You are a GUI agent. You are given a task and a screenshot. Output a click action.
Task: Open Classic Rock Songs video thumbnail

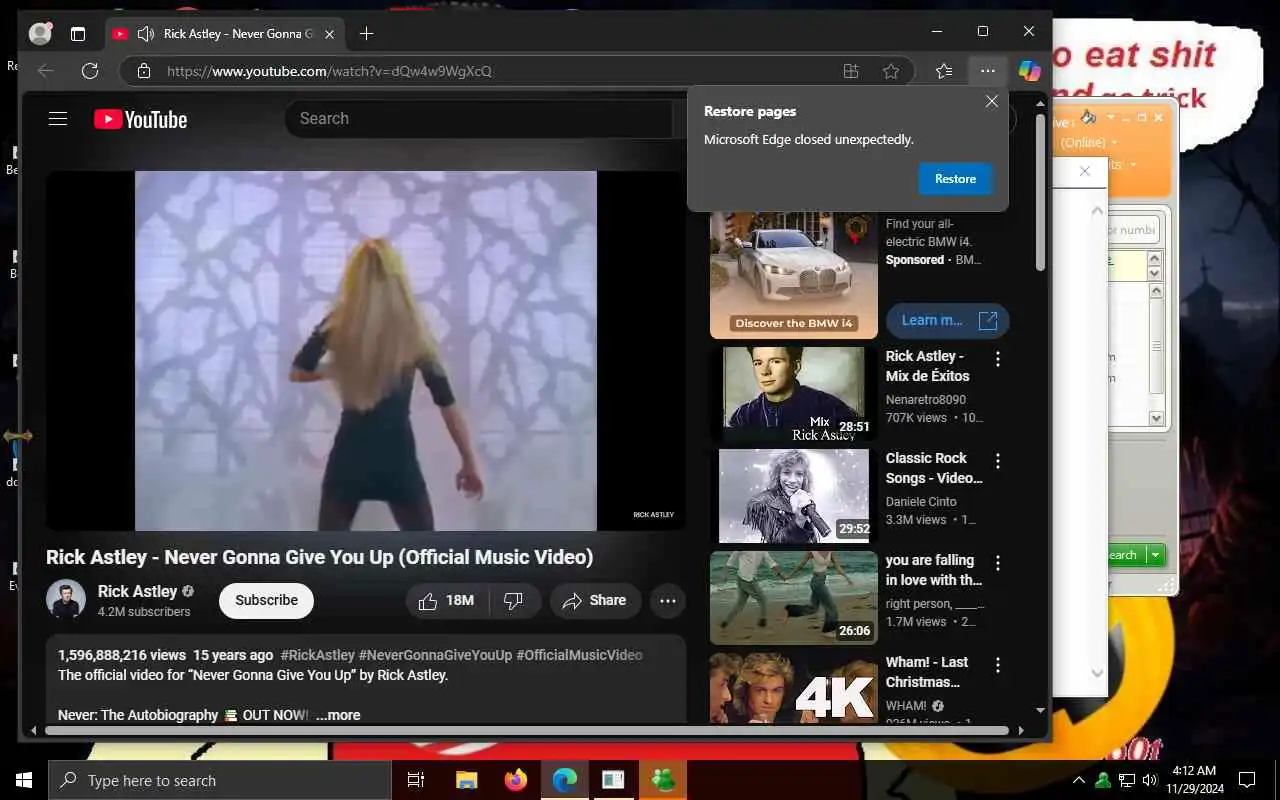pos(794,496)
